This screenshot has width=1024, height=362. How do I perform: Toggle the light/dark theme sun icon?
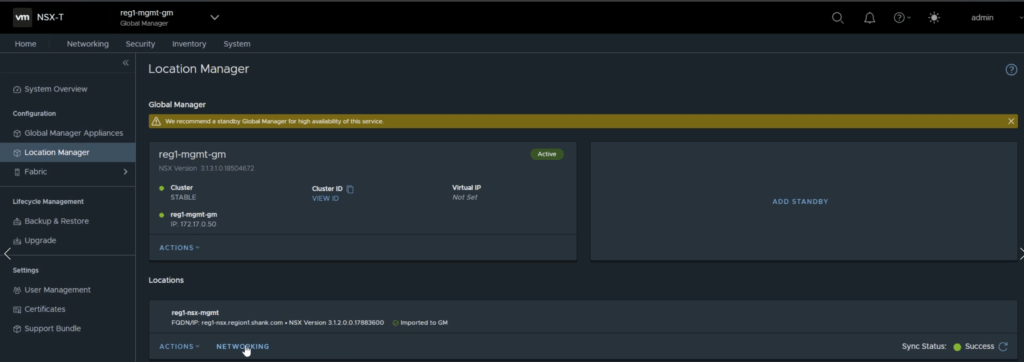934,18
